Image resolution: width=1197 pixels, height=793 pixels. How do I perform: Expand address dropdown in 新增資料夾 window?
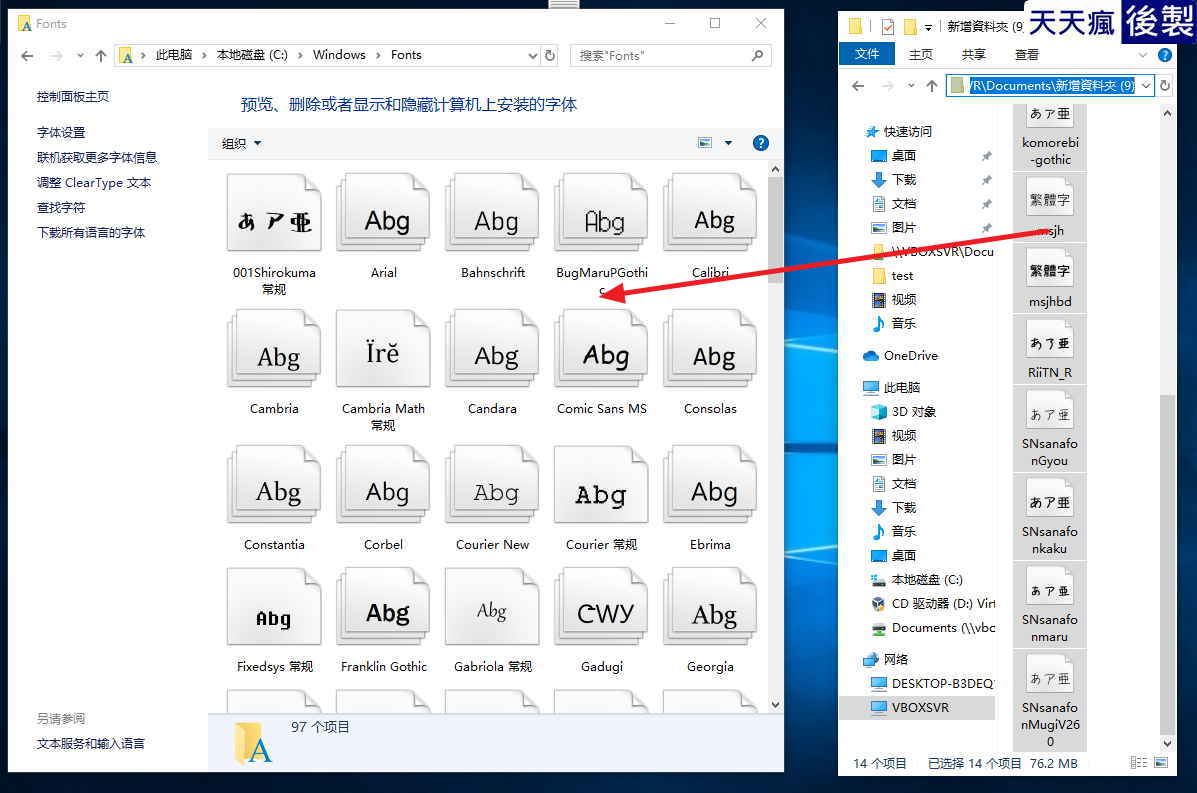pyautogui.click(x=1145, y=85)
